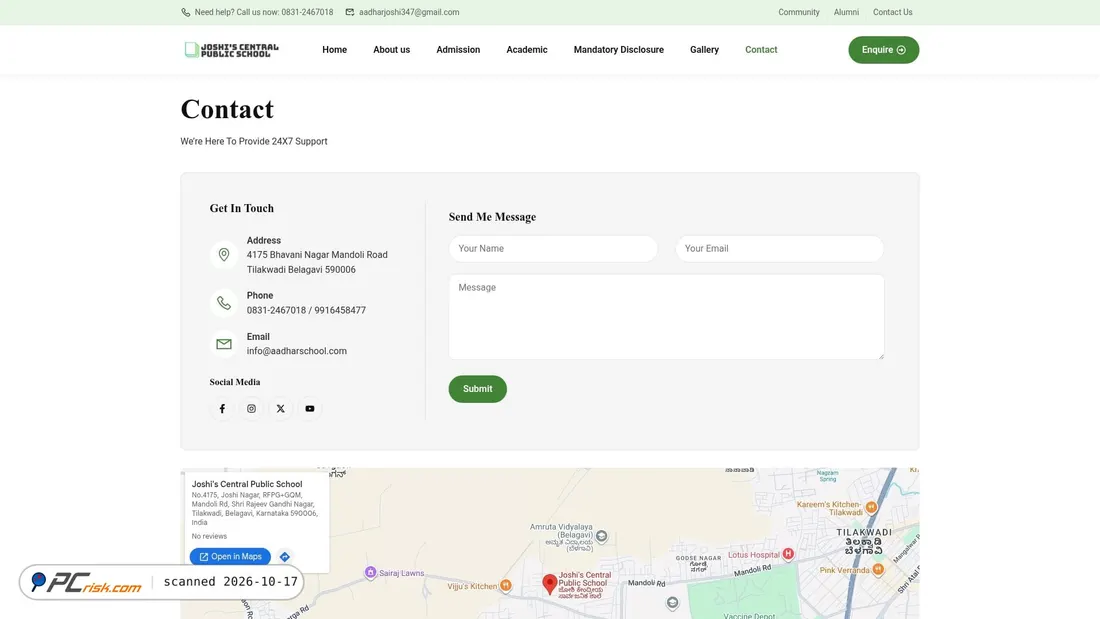Click the Vijju's Kitchen map marker
The height and width of the screenshot is (619, 1100).
click(506, 585)
